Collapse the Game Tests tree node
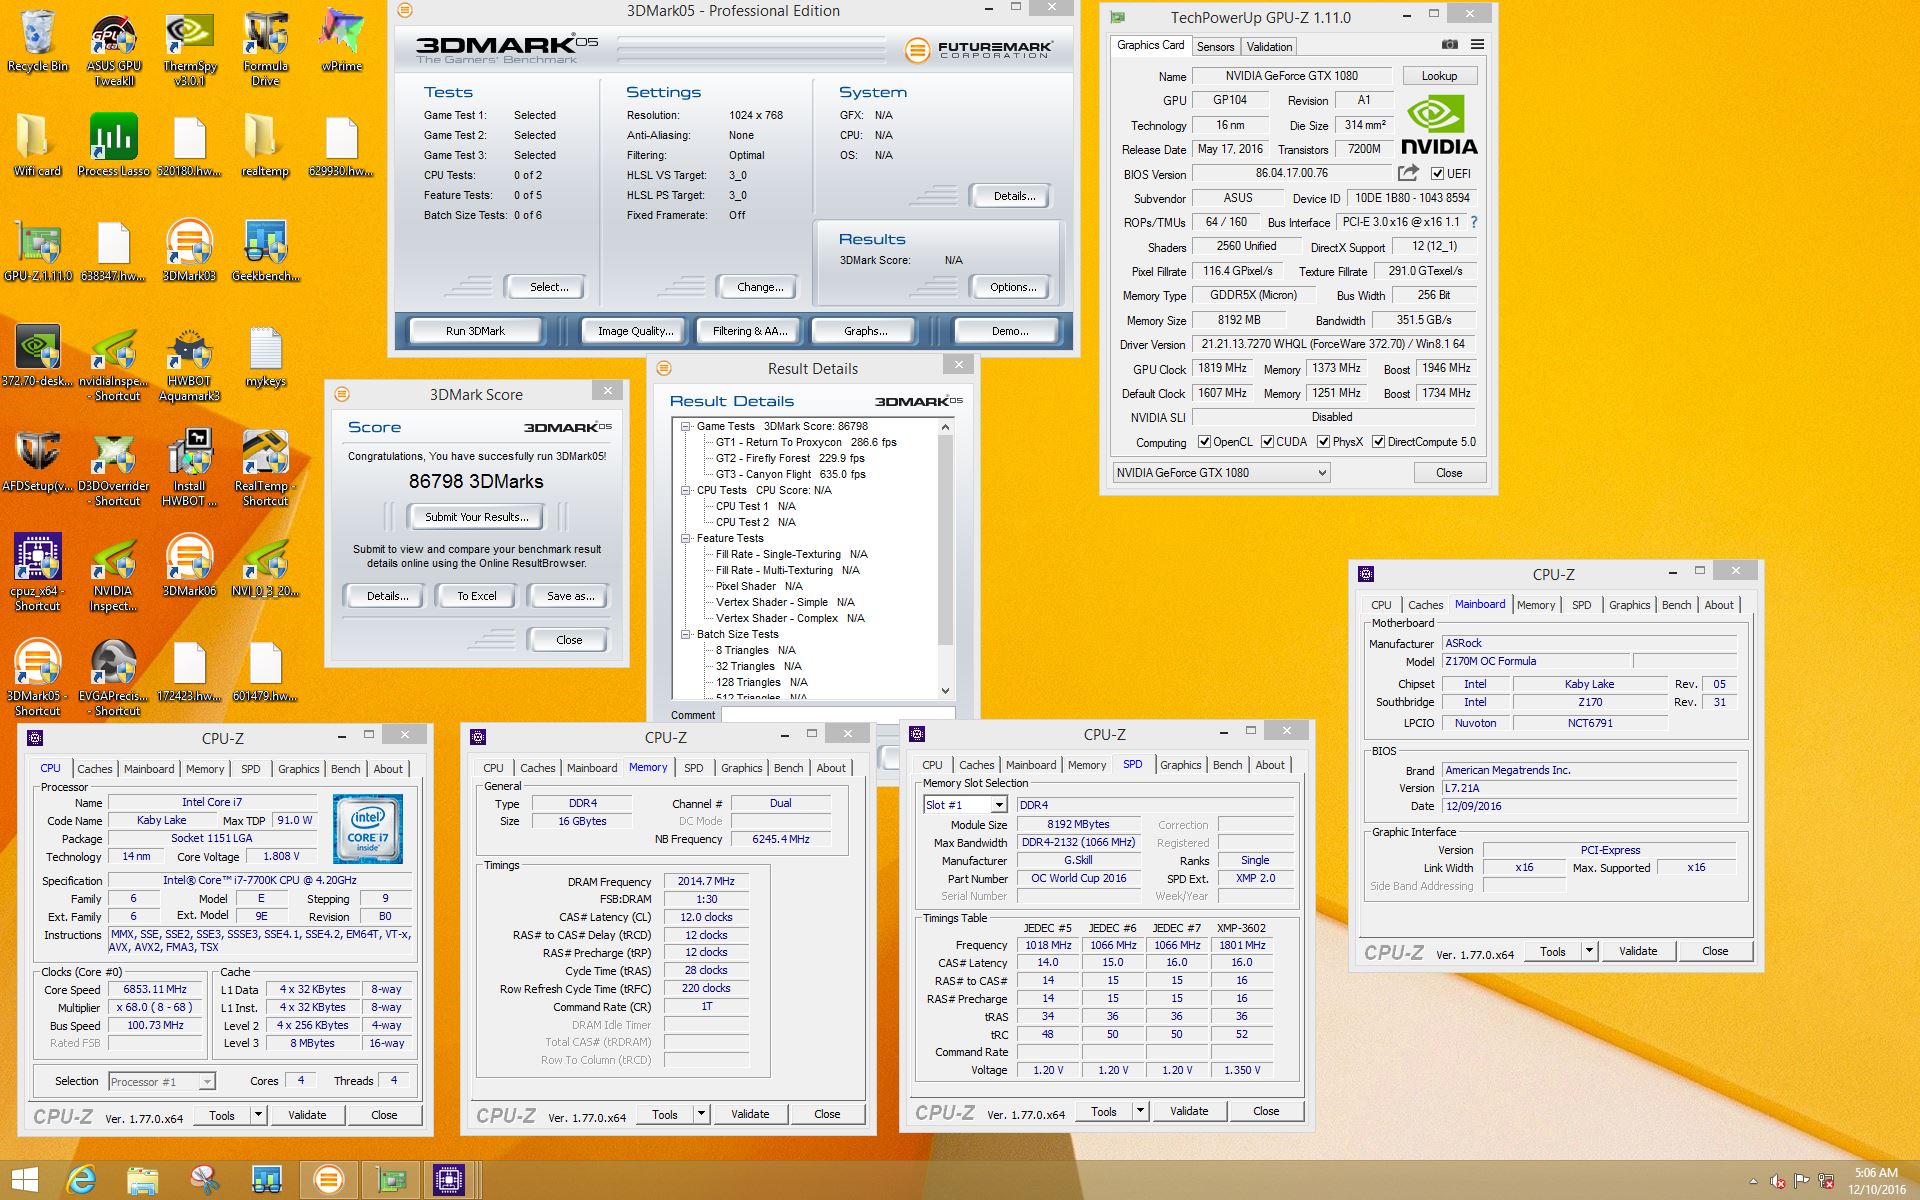This screenshot has width=1920, height=1200. coord(686,427)
